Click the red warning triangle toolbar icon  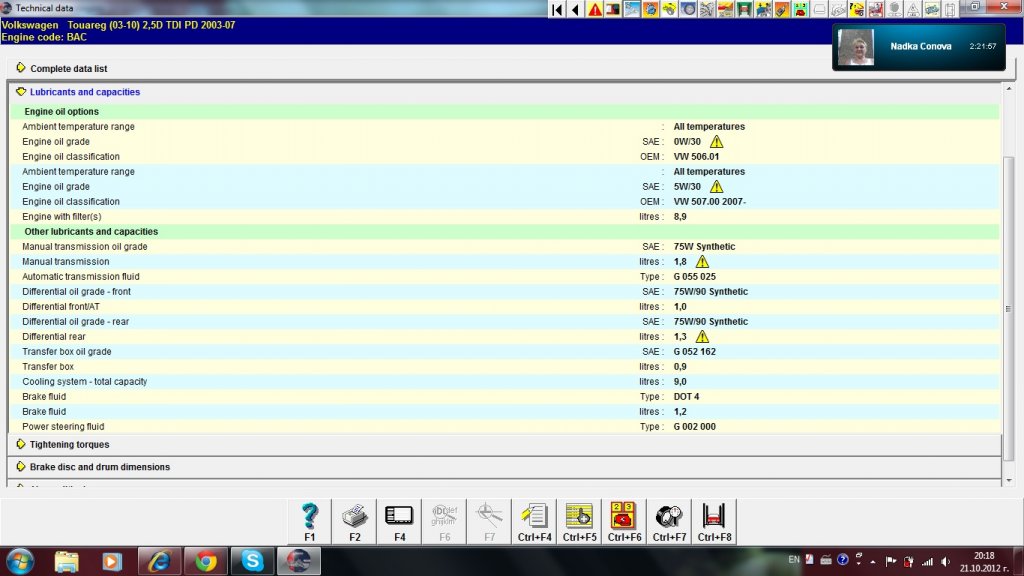coord(595,9)
